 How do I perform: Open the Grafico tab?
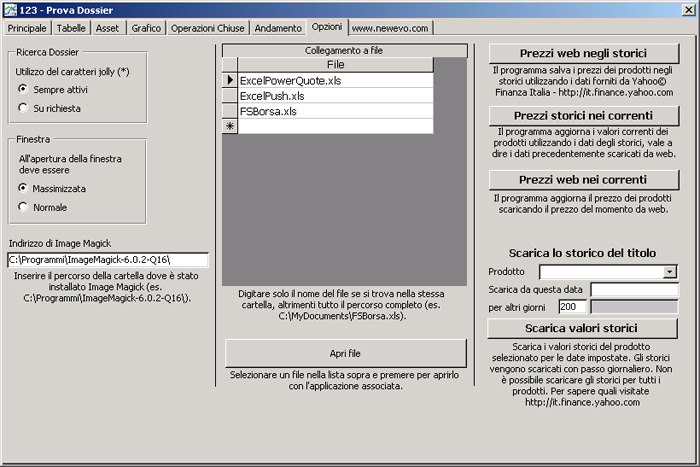(146, 28)
